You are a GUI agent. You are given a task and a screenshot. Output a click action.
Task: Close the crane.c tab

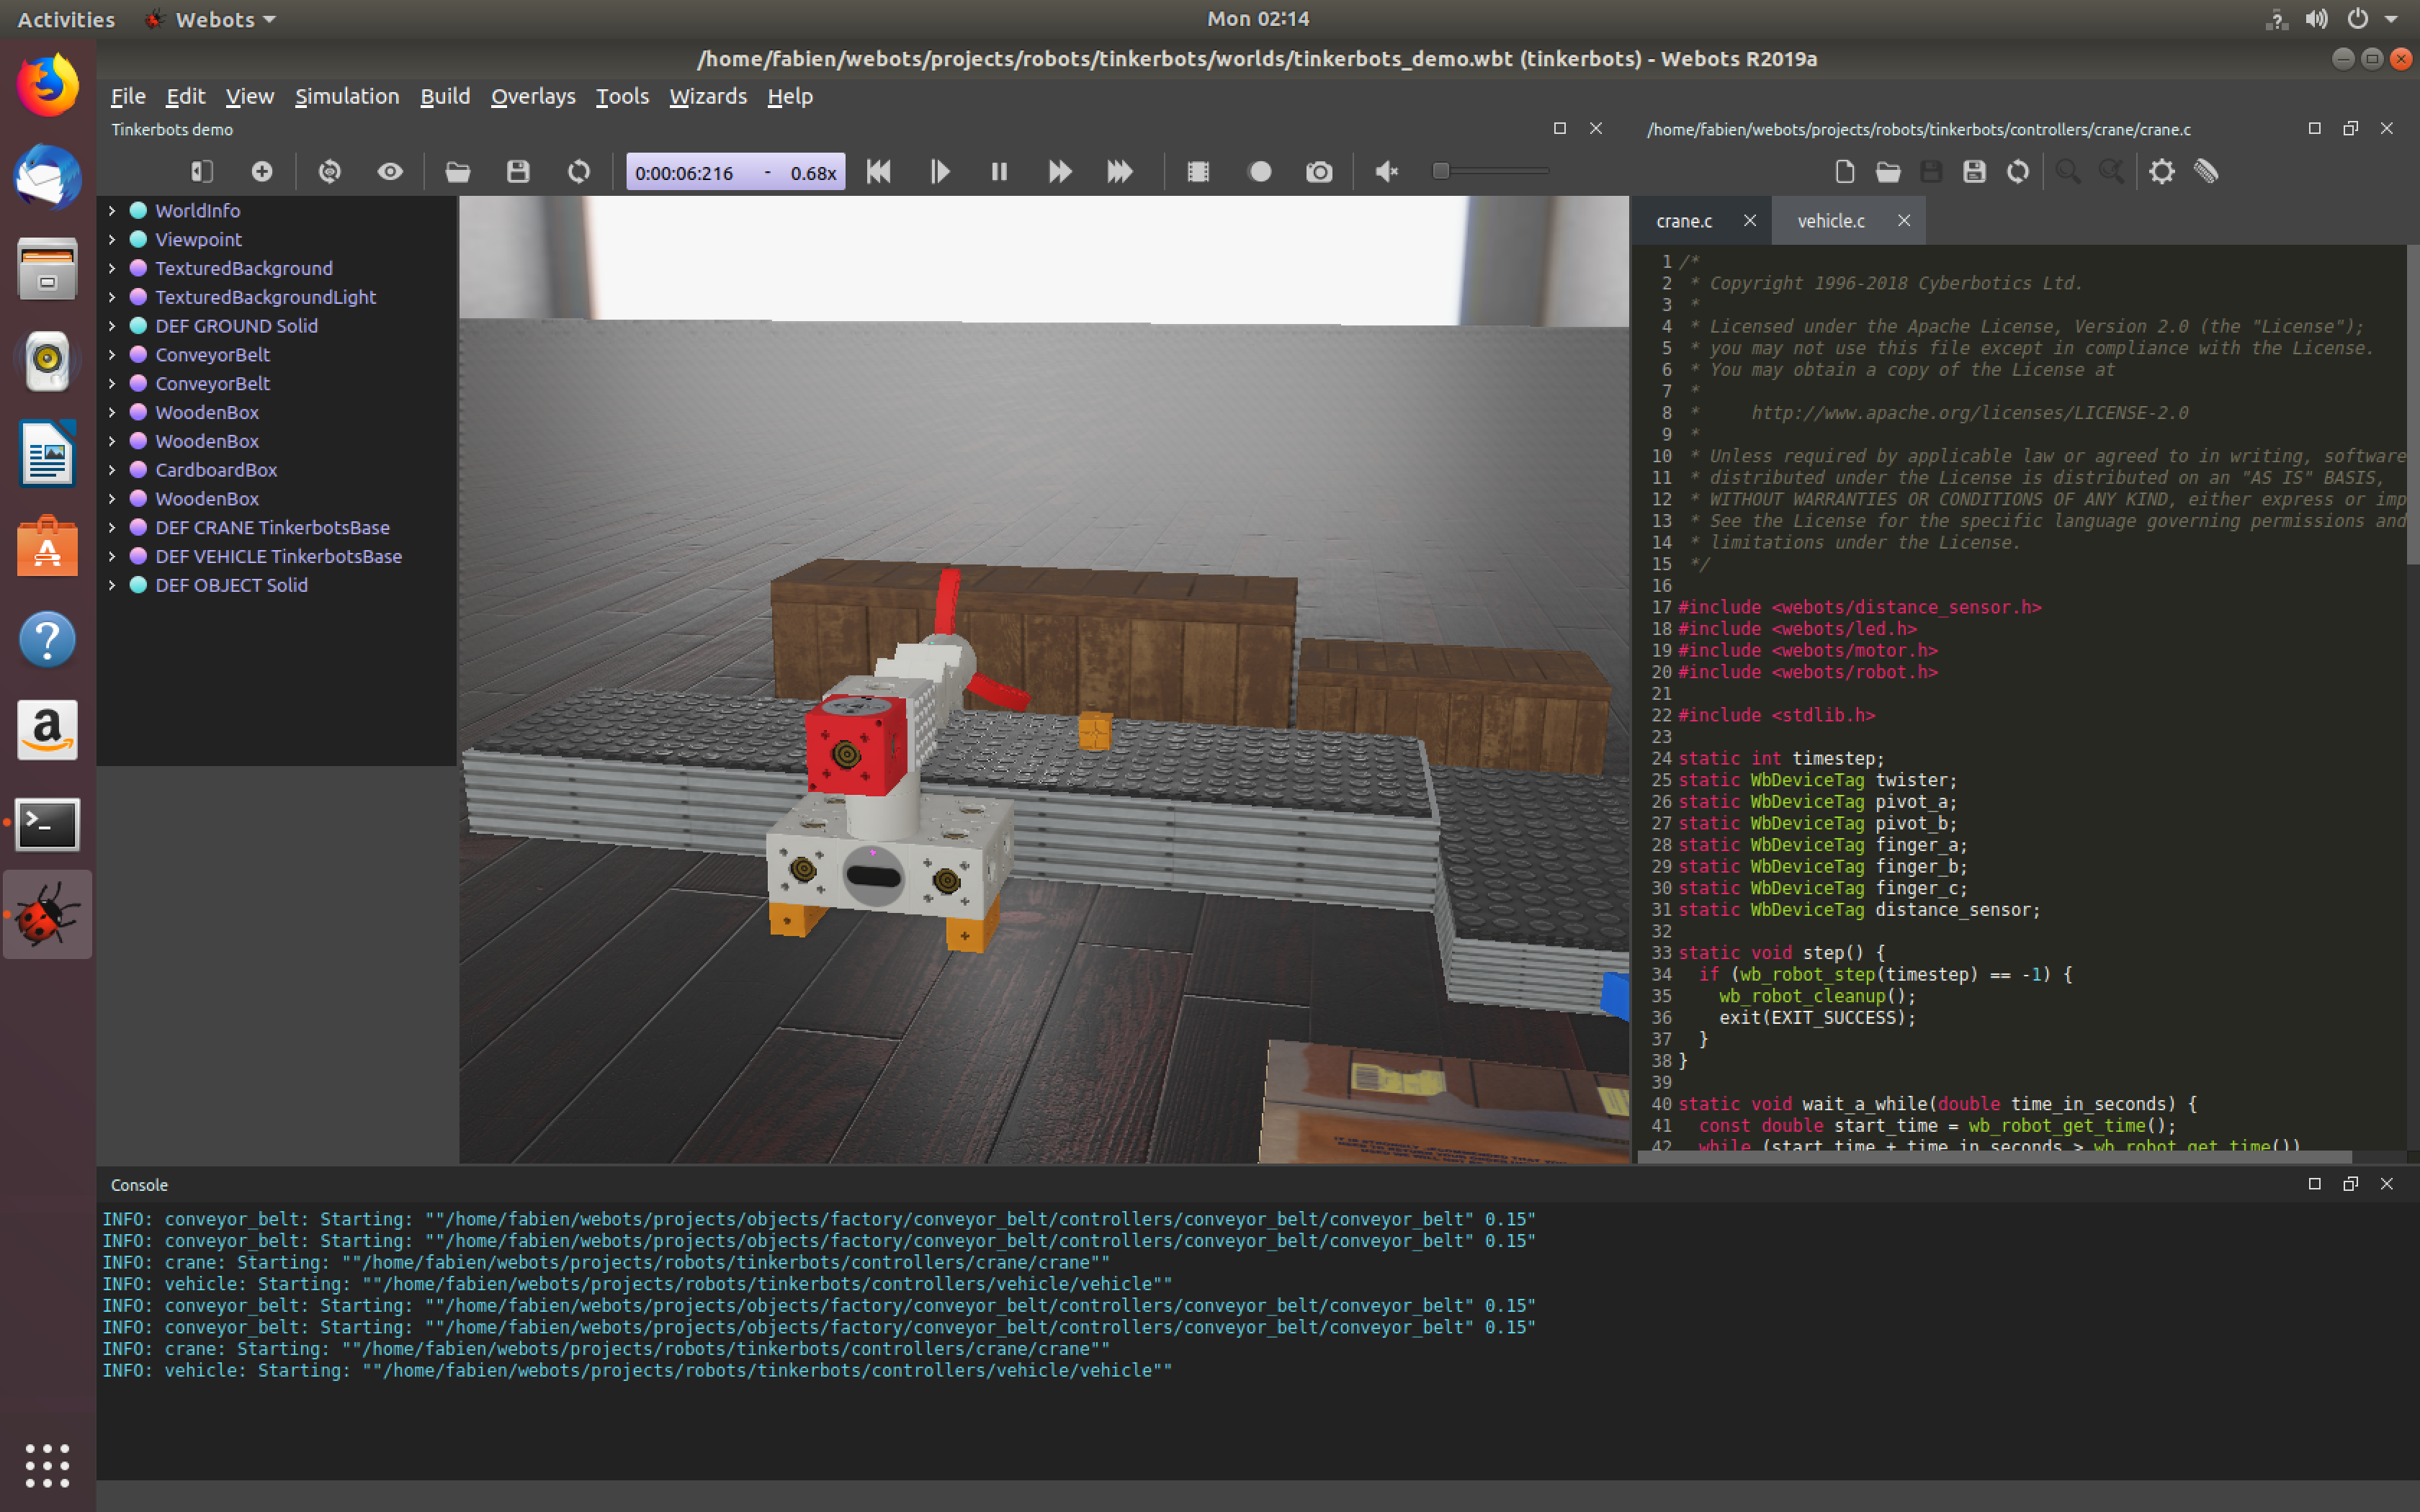coord(1750,220)
